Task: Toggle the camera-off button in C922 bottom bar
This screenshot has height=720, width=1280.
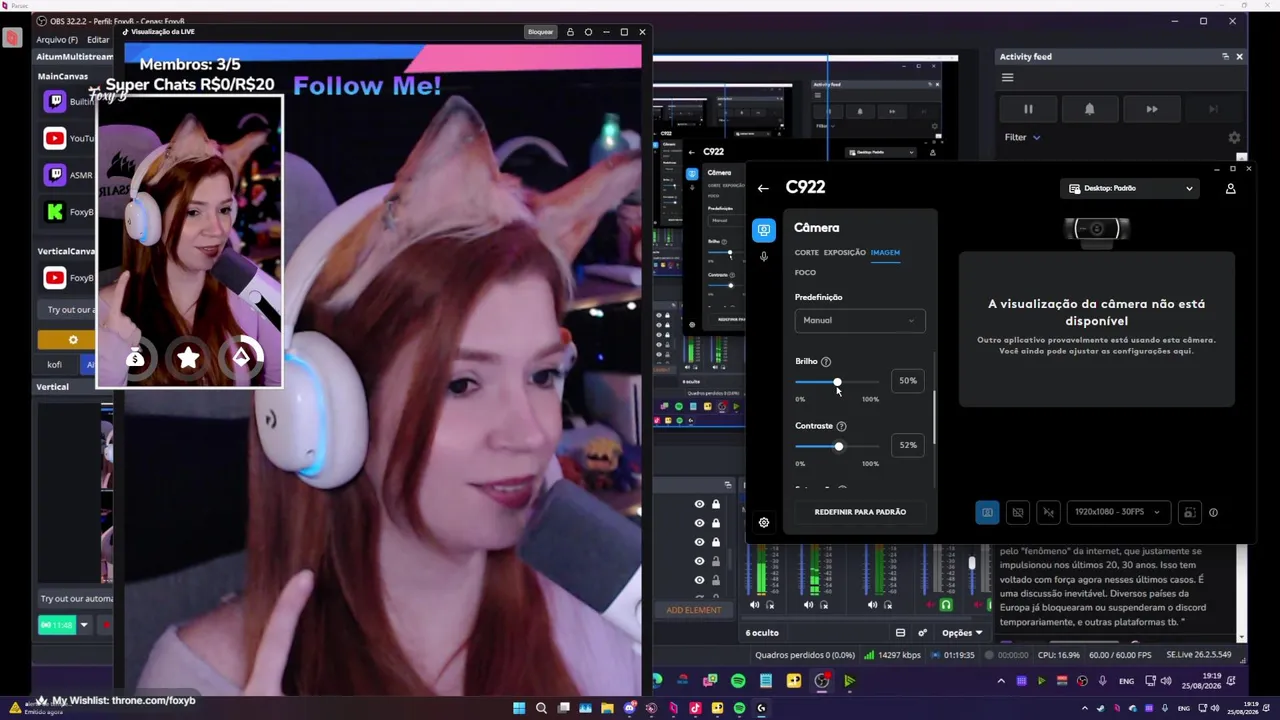Action: [x=1018, y=512]
